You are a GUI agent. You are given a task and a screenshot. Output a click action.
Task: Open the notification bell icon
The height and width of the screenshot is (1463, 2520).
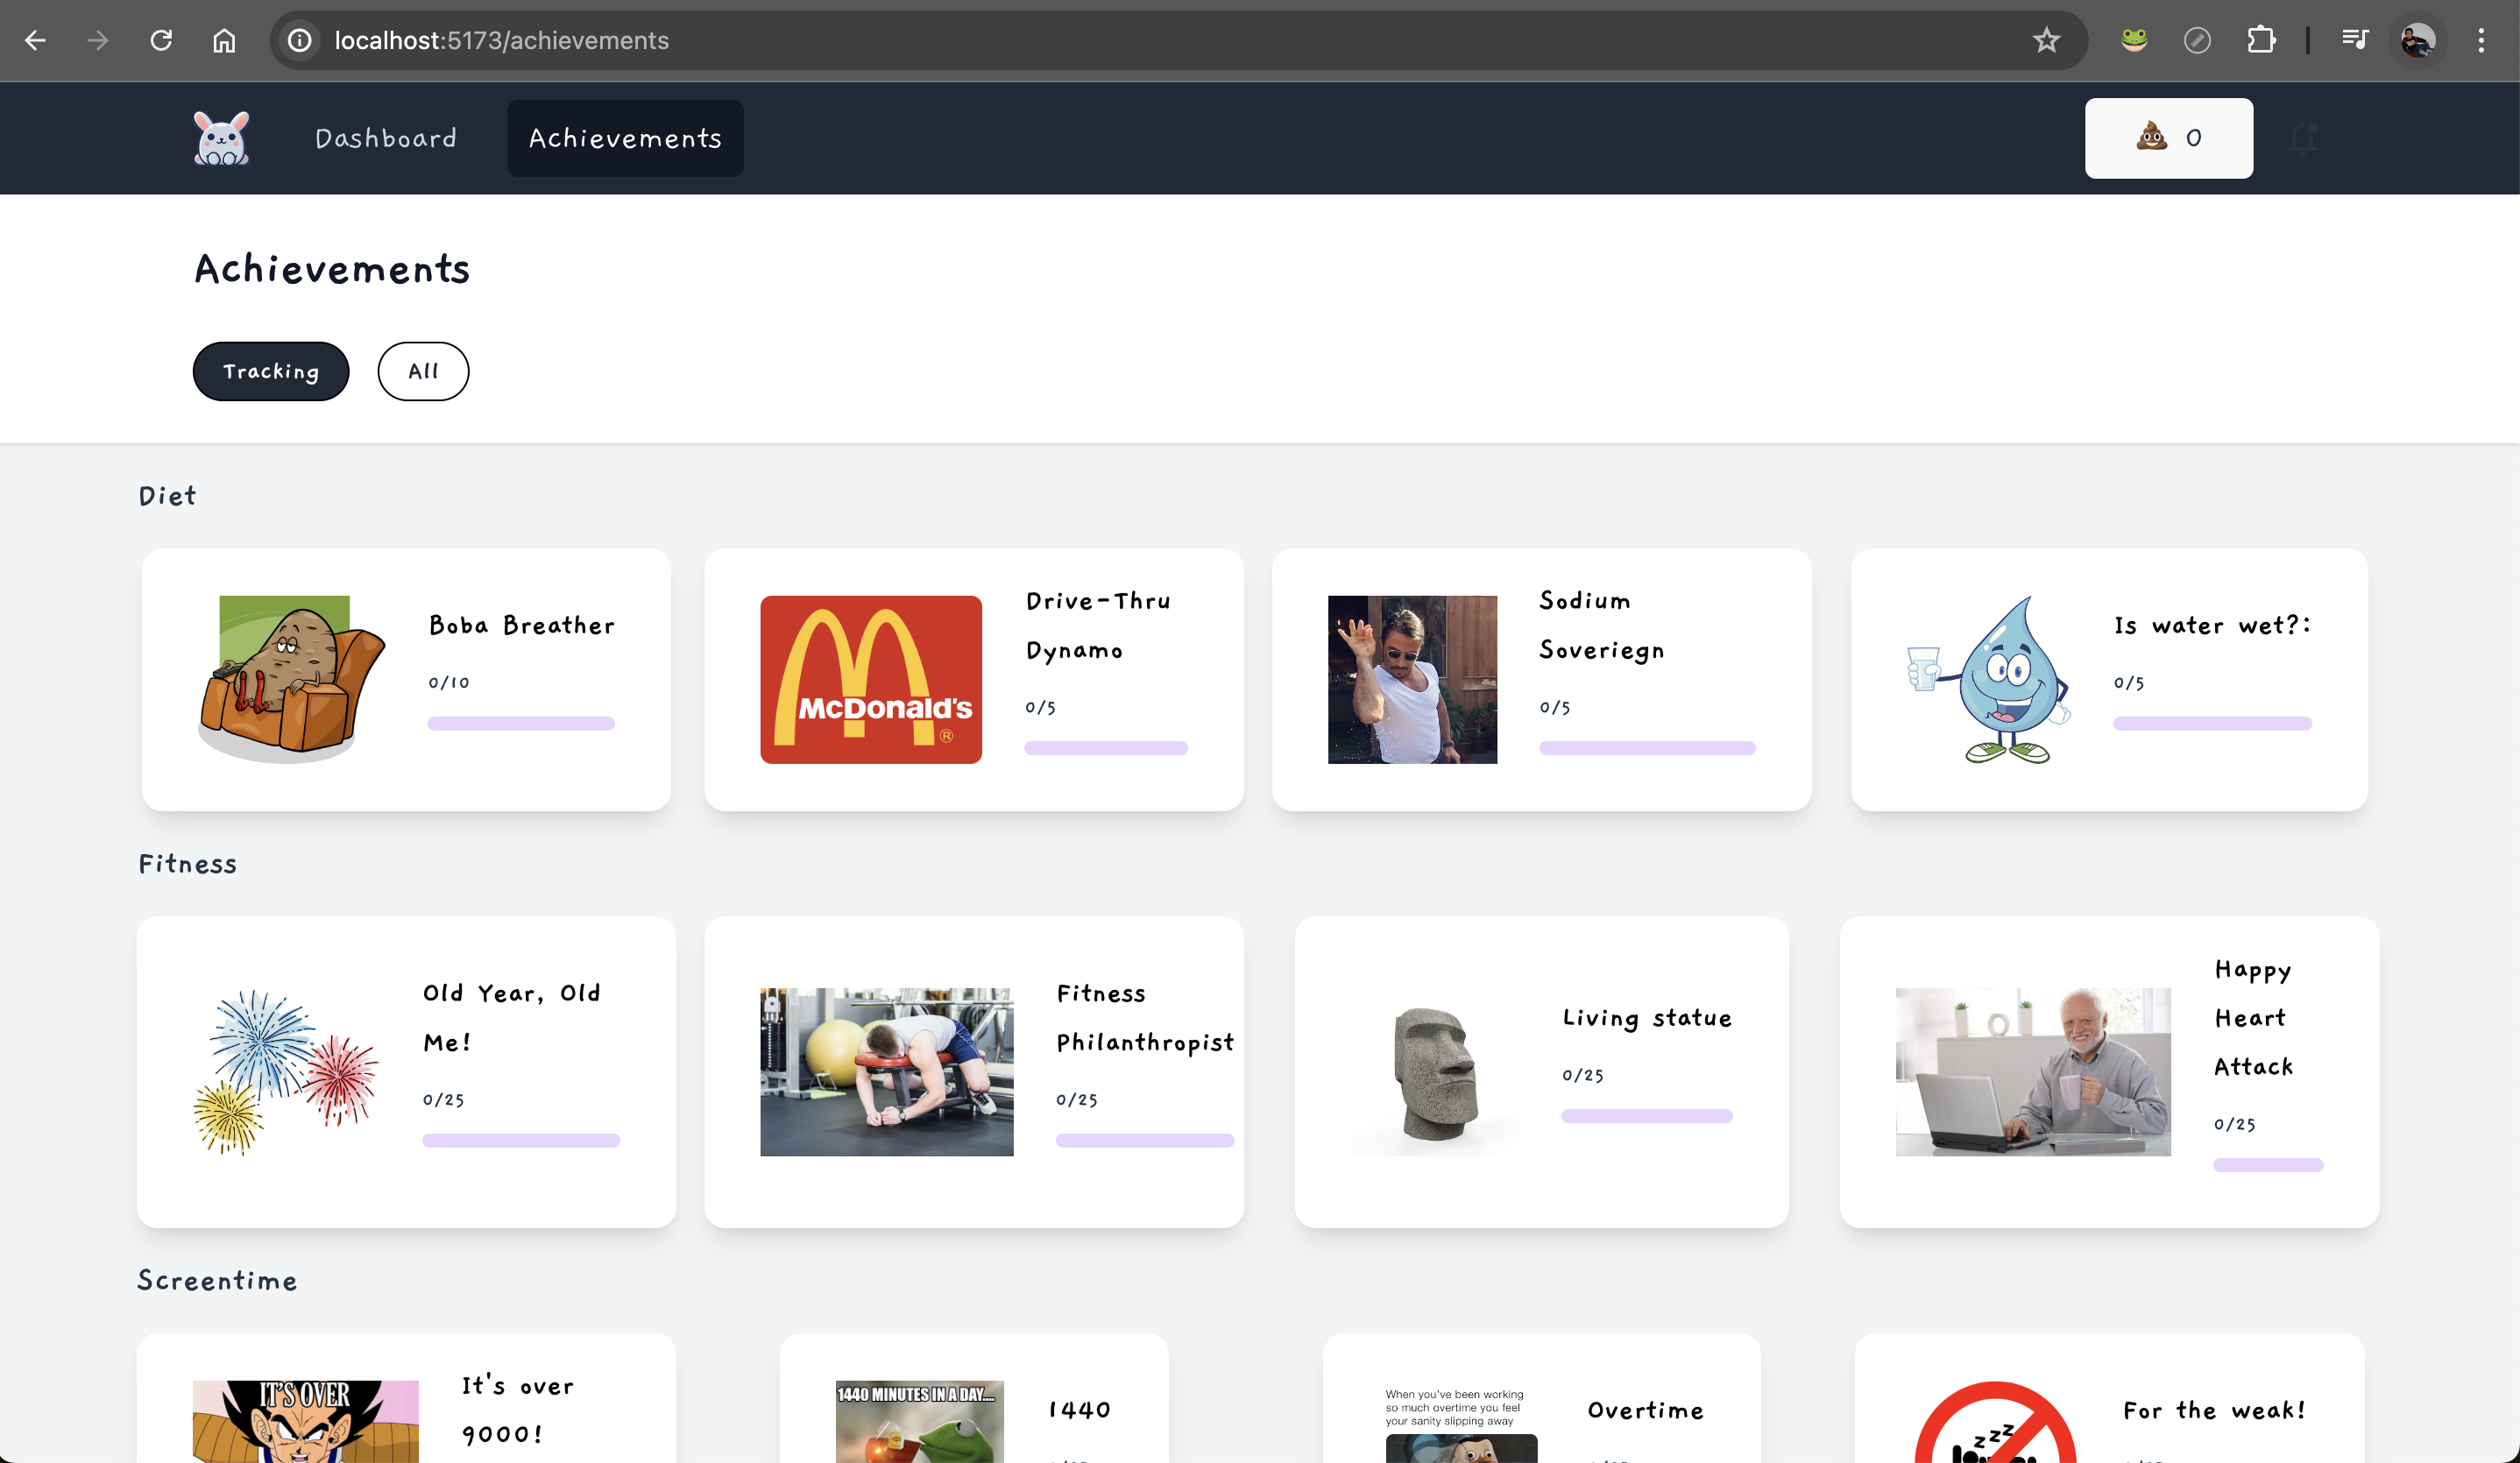2303,138
